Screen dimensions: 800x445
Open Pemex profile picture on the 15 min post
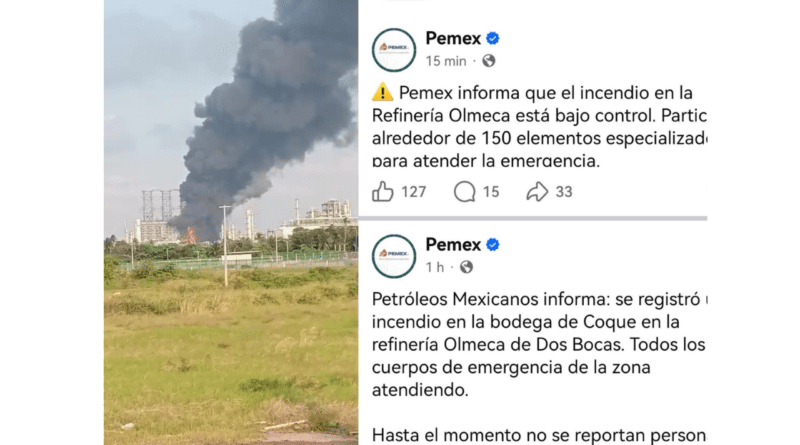(394, 50)
